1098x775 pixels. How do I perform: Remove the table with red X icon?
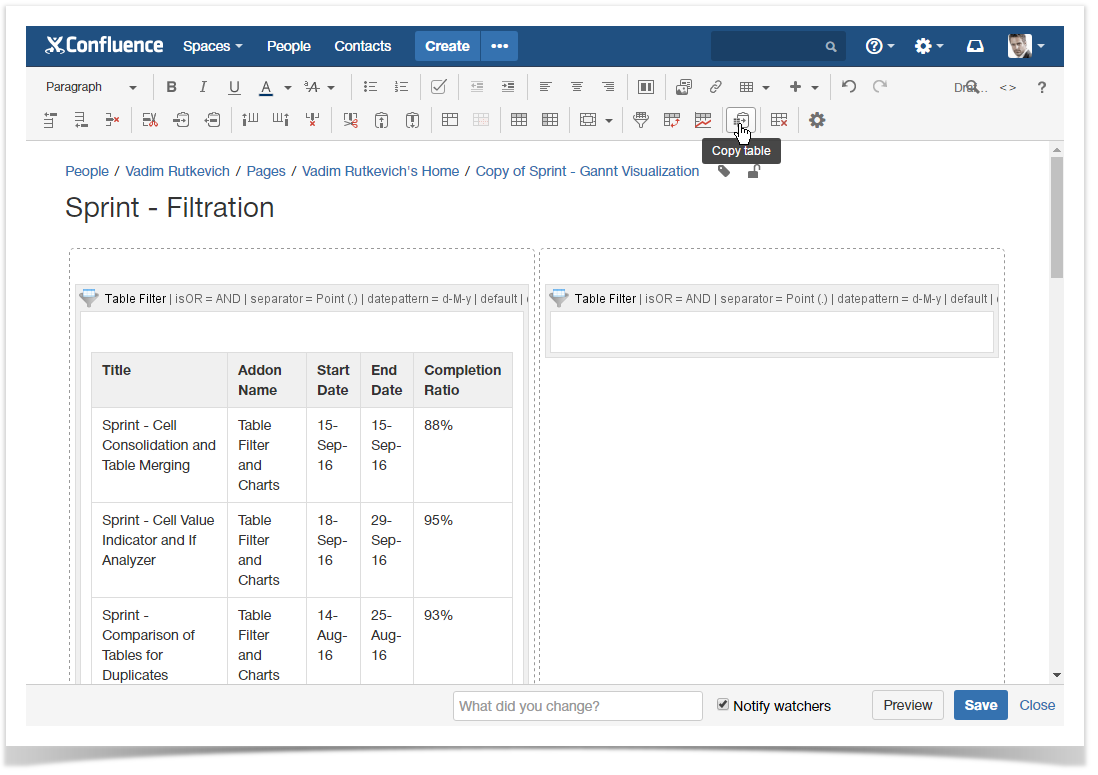coord(779,120)
